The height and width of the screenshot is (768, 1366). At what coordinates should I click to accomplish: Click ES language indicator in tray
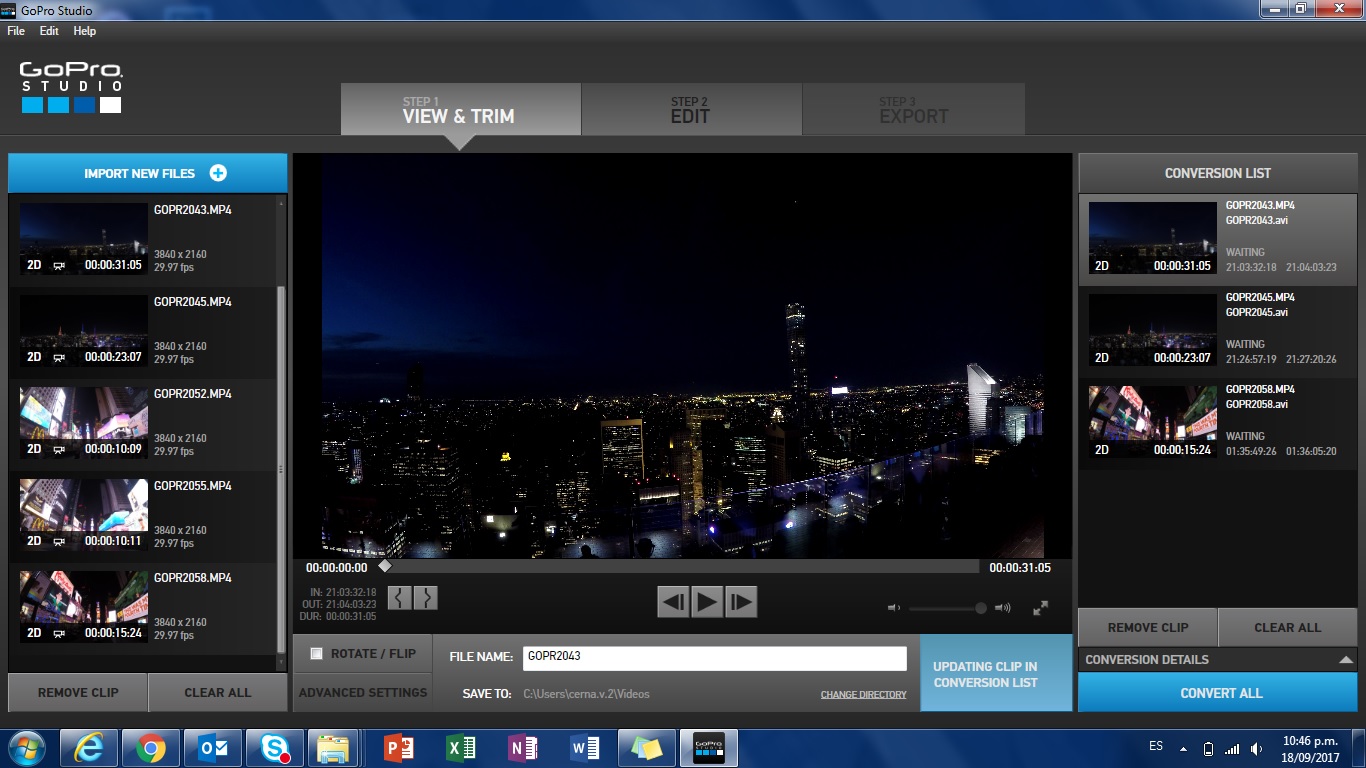(1156, 747)
